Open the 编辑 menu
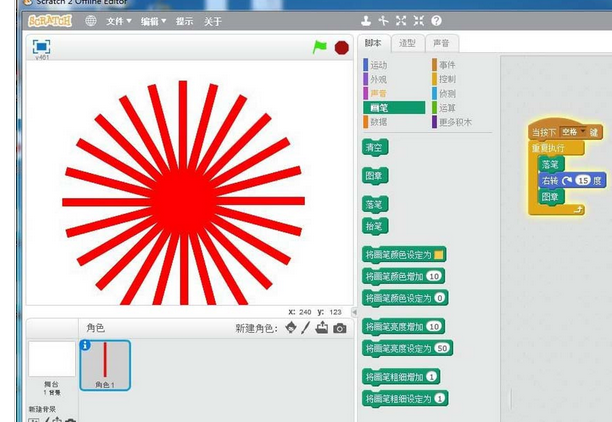Image resolution: width=612 pixels, height=422 pixels. coord(153,21)
